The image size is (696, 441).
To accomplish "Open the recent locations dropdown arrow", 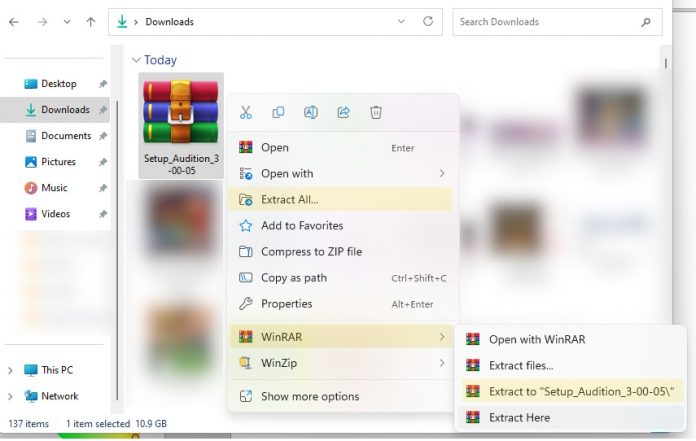I will pyautogui.click(x=67, y=21).
